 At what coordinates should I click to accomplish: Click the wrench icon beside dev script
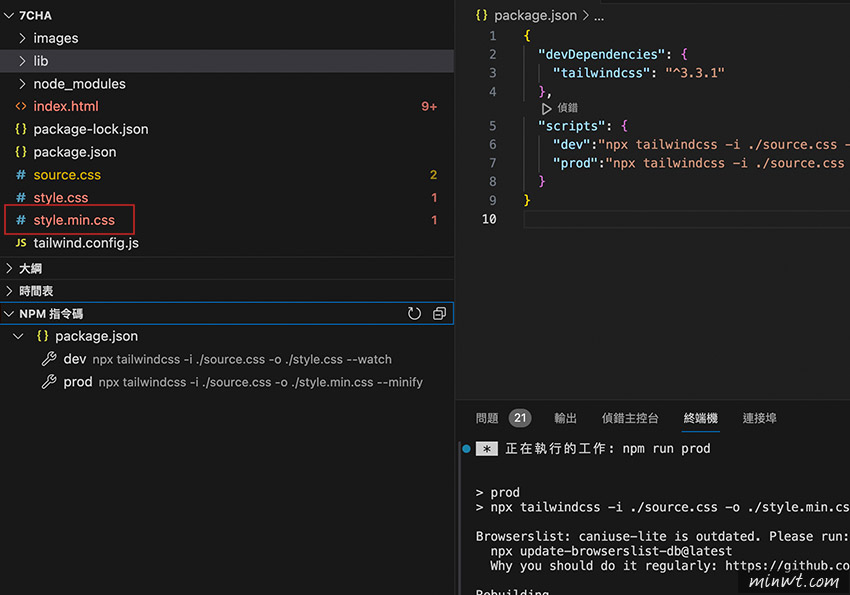49,359
